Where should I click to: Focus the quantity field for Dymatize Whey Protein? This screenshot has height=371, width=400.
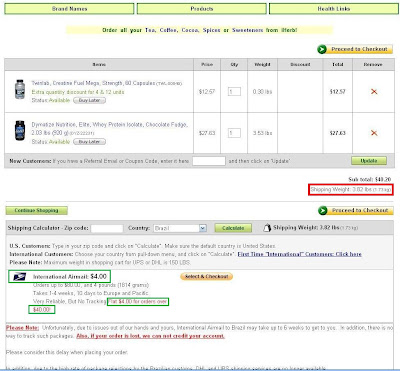pyautogui.click(x=234, y=133)
